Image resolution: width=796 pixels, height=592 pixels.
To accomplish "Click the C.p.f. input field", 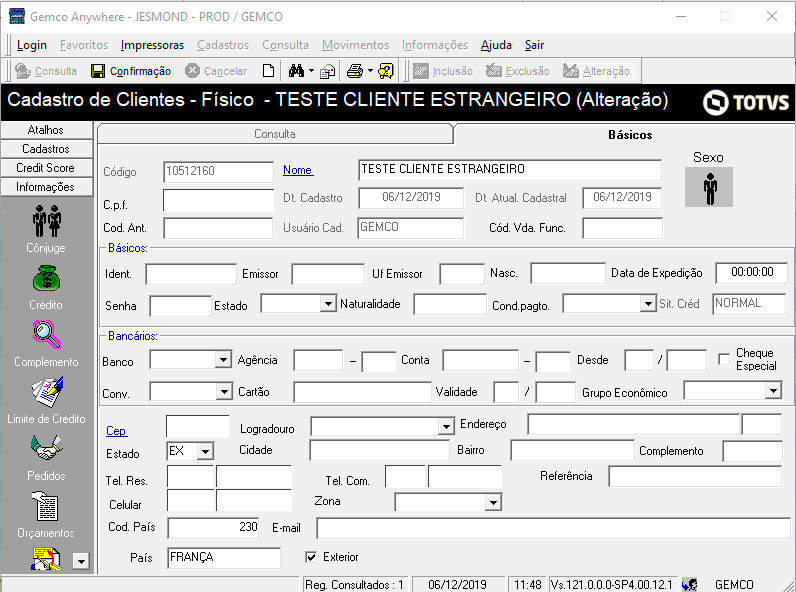I will (x=218, y=200).
